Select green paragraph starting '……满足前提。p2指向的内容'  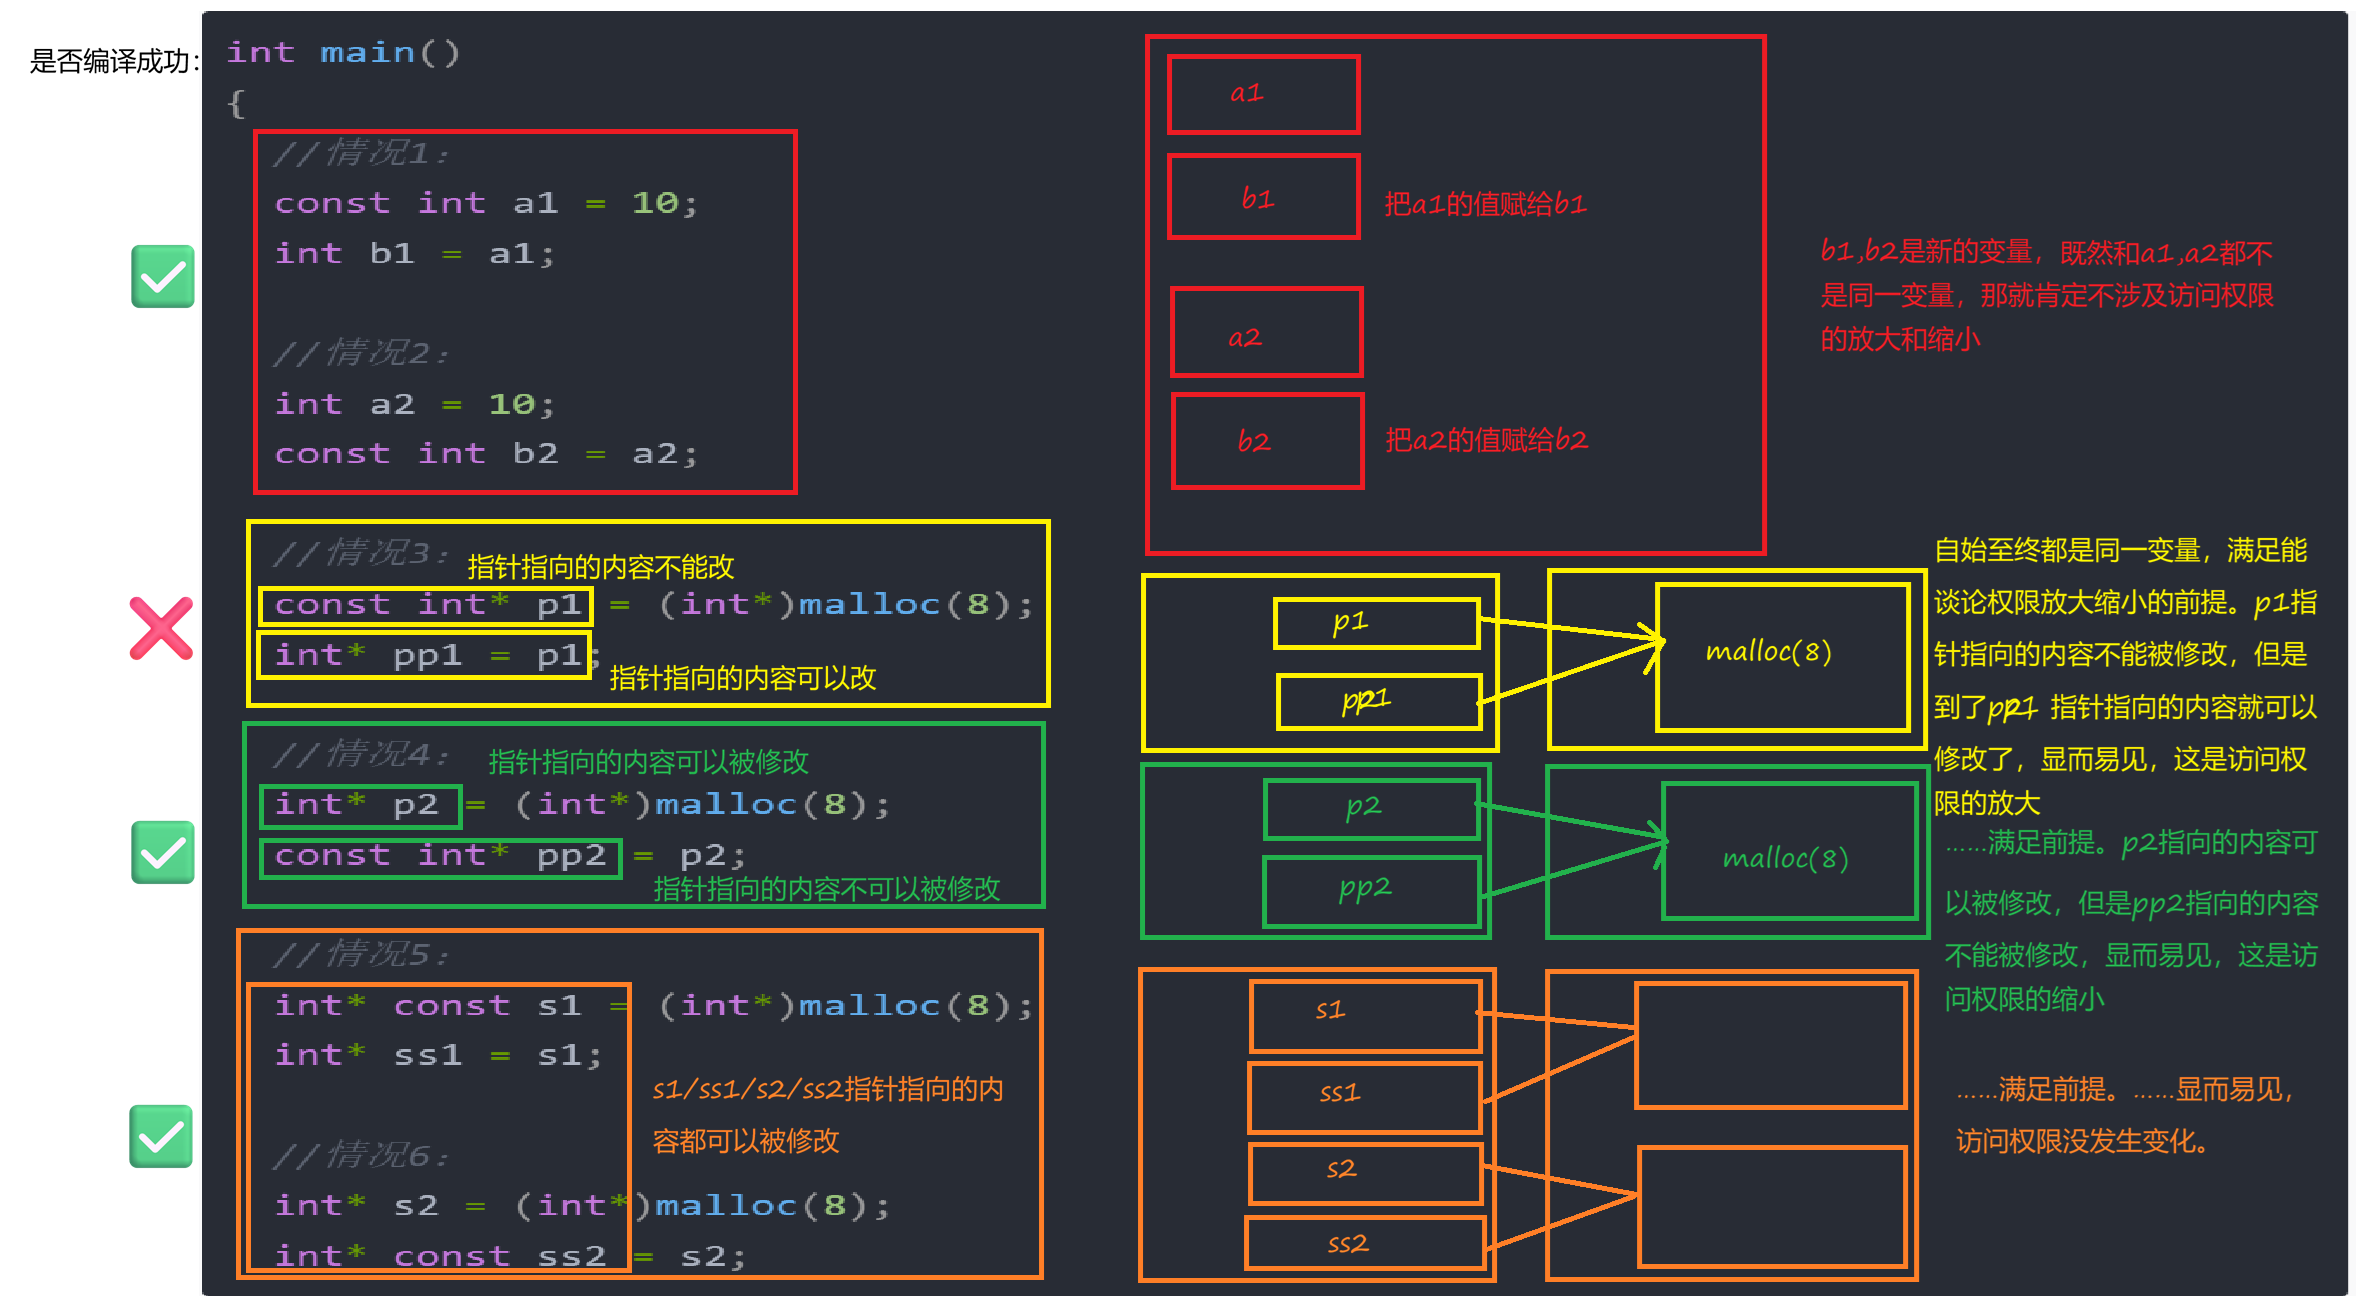[2131, 920]
